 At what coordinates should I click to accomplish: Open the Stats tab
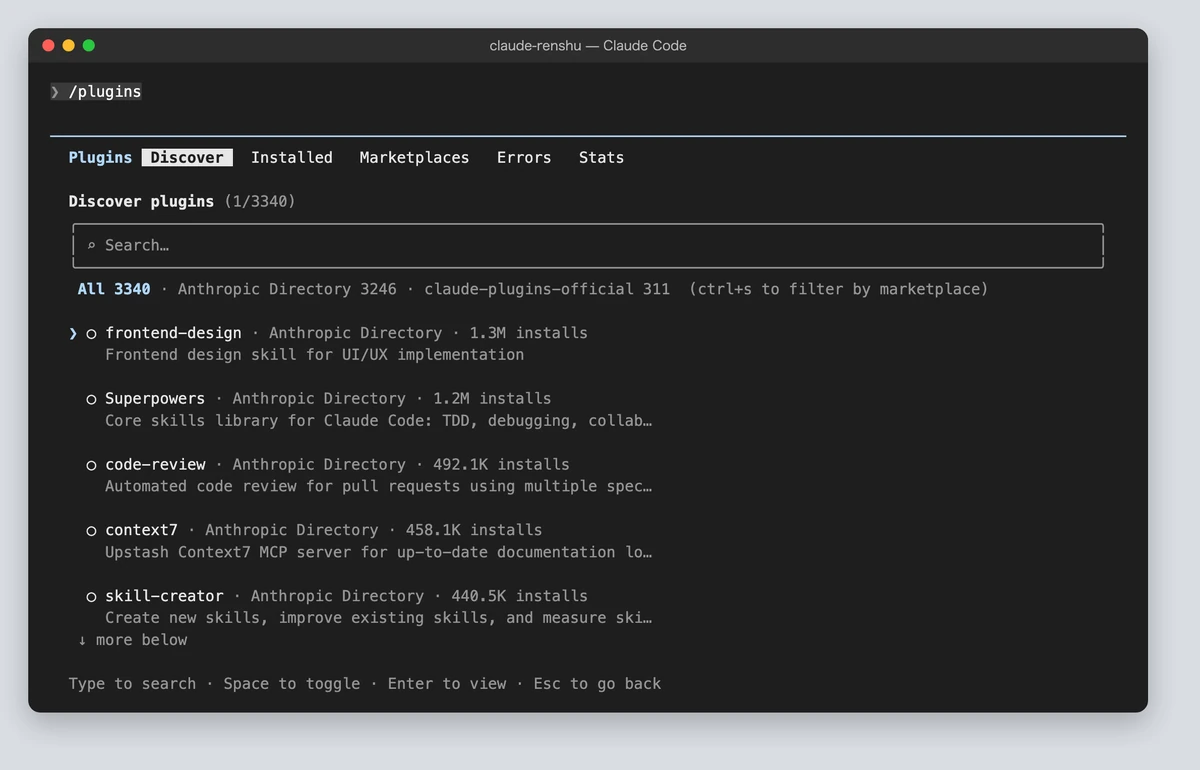point(601,157)
